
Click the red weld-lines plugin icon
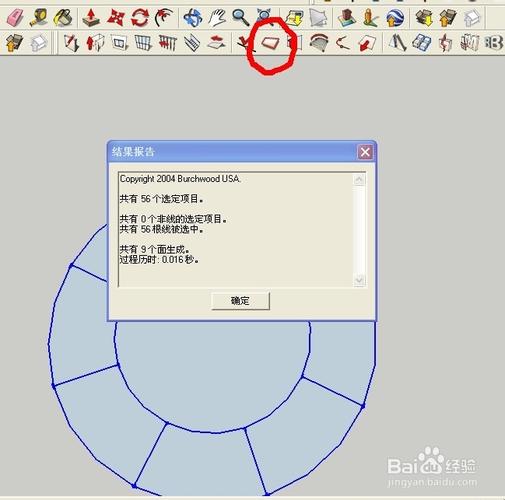(x=246, y=43)
